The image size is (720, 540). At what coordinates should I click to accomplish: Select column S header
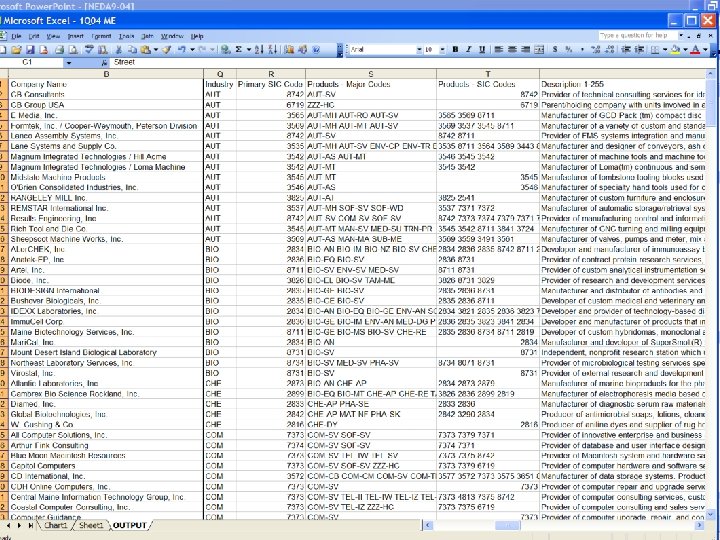tap(371, 74)
